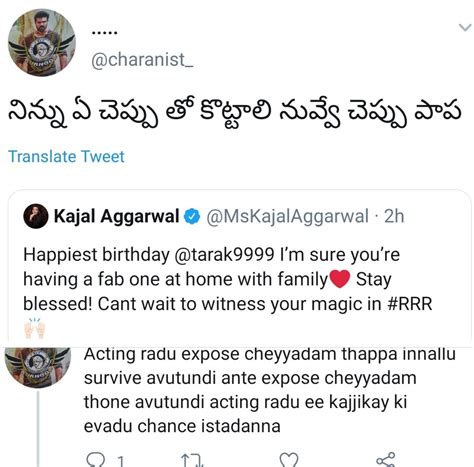Like the reply with heart icon
This screenshot has width=474, height=467.
(x=288, y=460)
